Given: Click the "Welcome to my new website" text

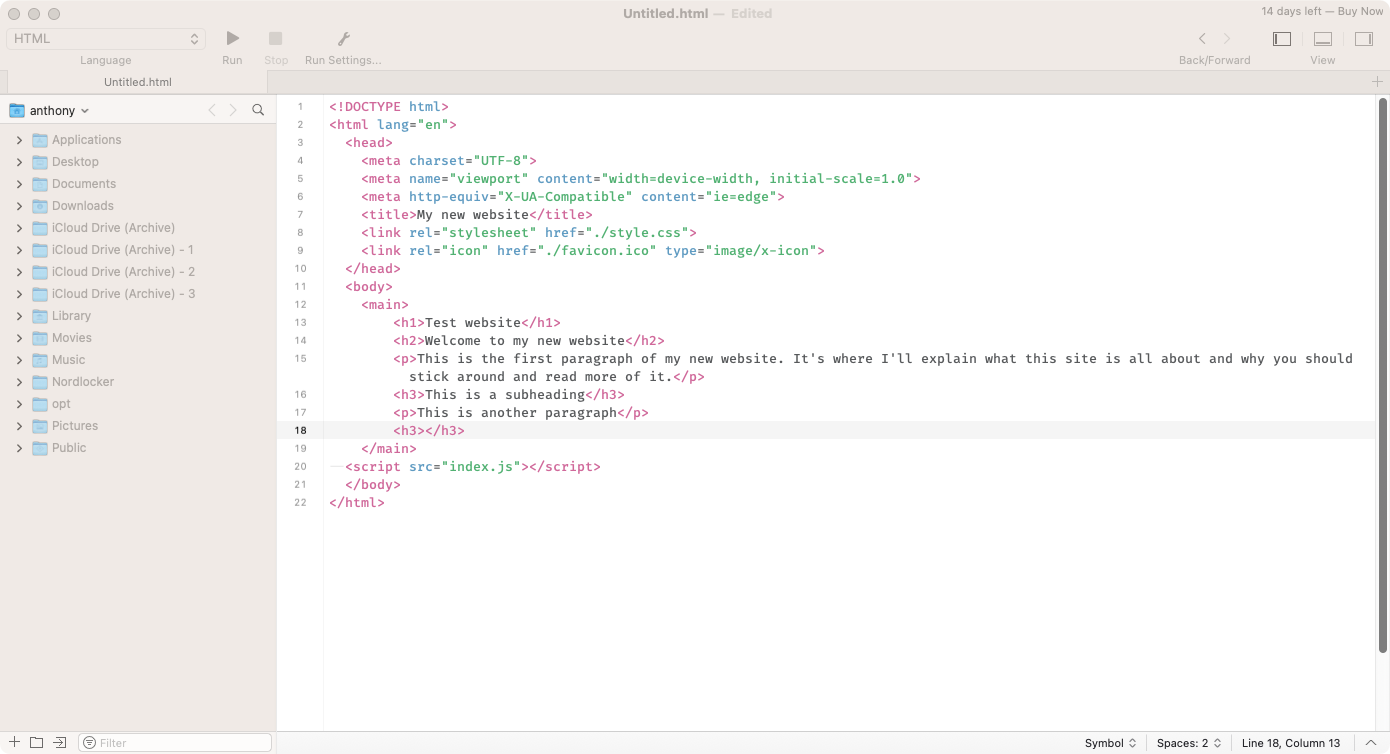Looking at the screenshot, I should click(x=525, y=341).
